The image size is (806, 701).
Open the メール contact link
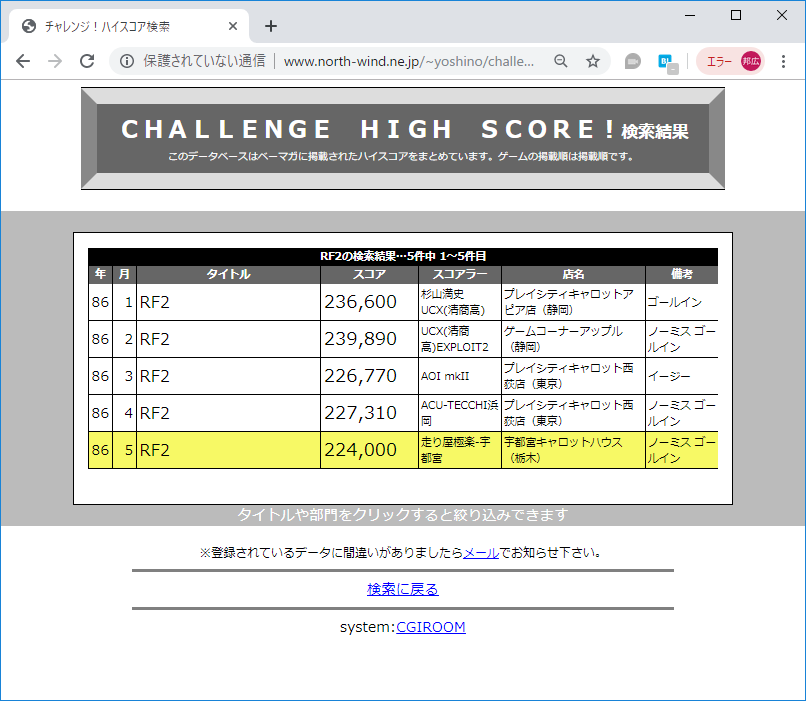pyautogui.click(x=478, y=551)
